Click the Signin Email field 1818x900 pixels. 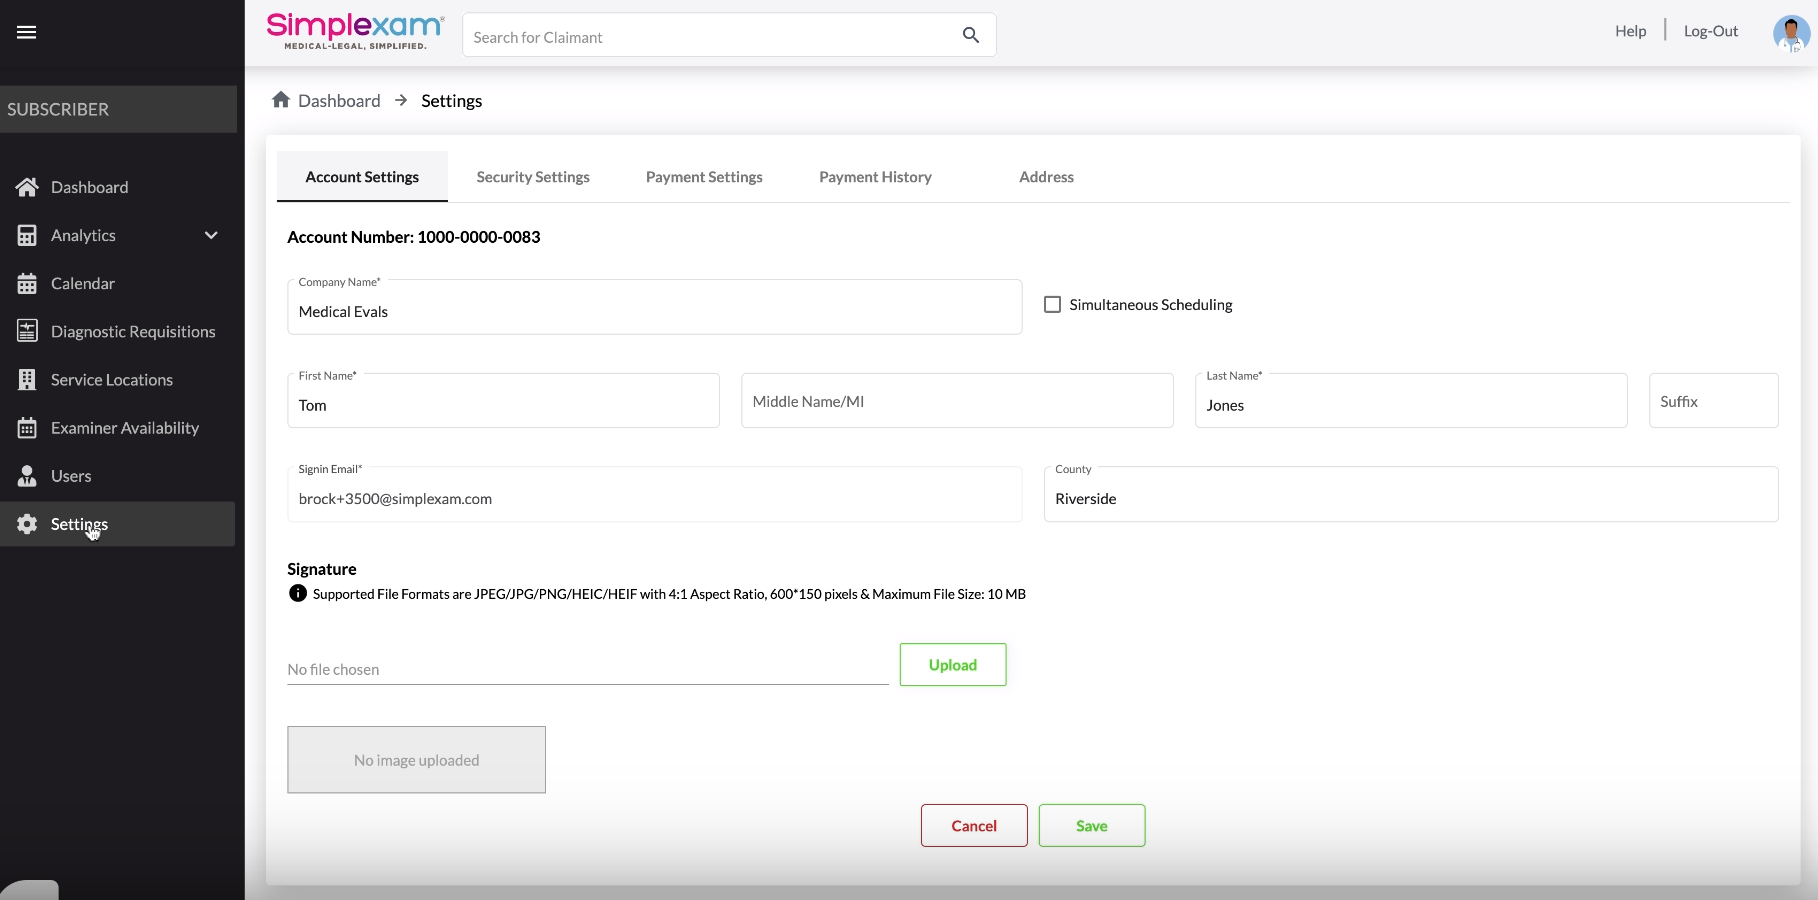coord(655,494)
